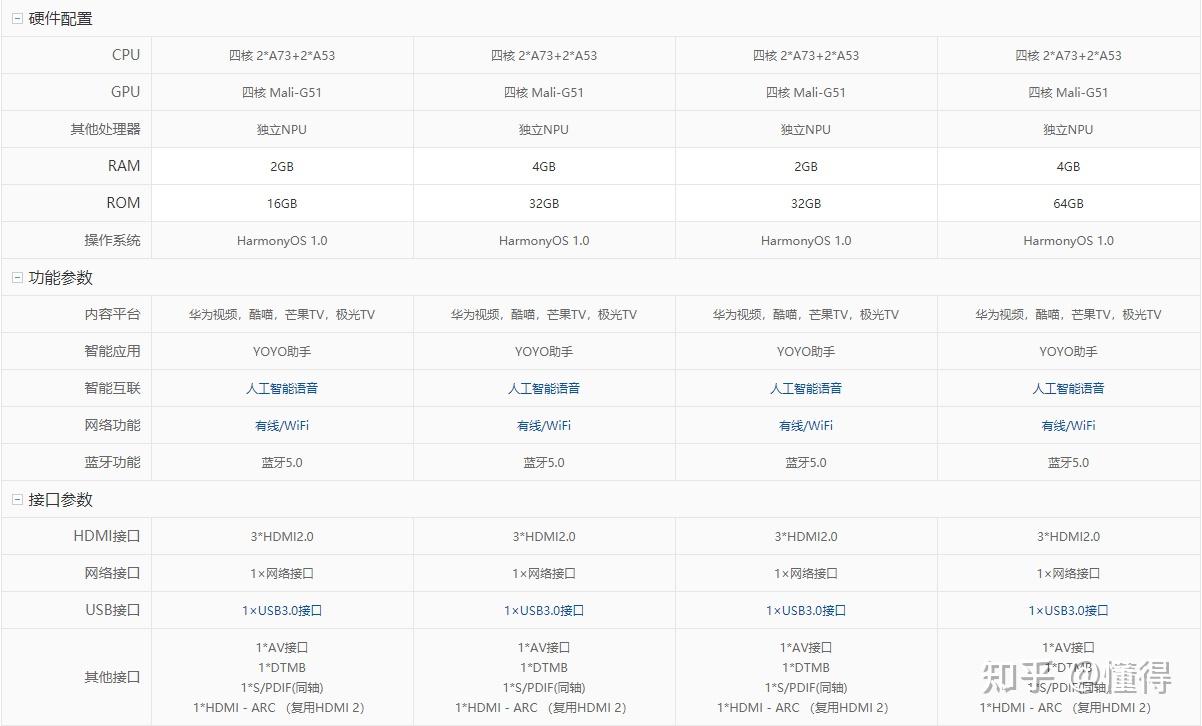Click the 有线/WiFi link in third column
Image resolution: width=1202 pixels, height=726 pixels.
[805, 425]
